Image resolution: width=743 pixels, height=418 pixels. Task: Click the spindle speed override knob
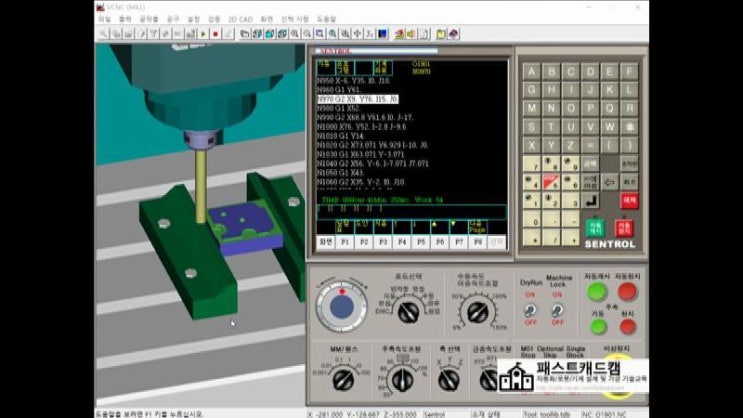(x=402, y=378)
